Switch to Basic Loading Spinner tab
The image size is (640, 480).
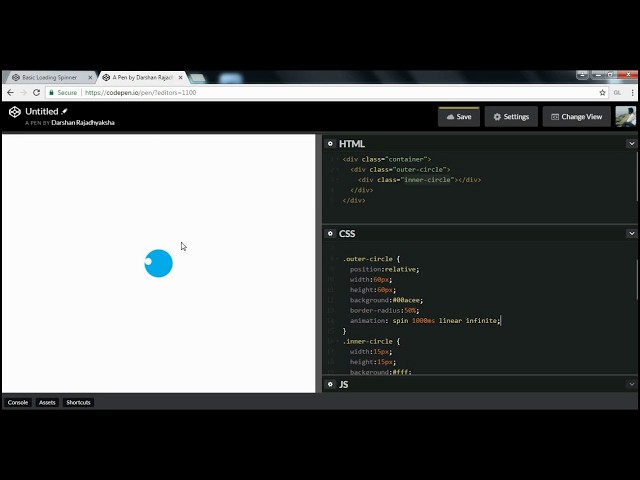tap(49, 77)
